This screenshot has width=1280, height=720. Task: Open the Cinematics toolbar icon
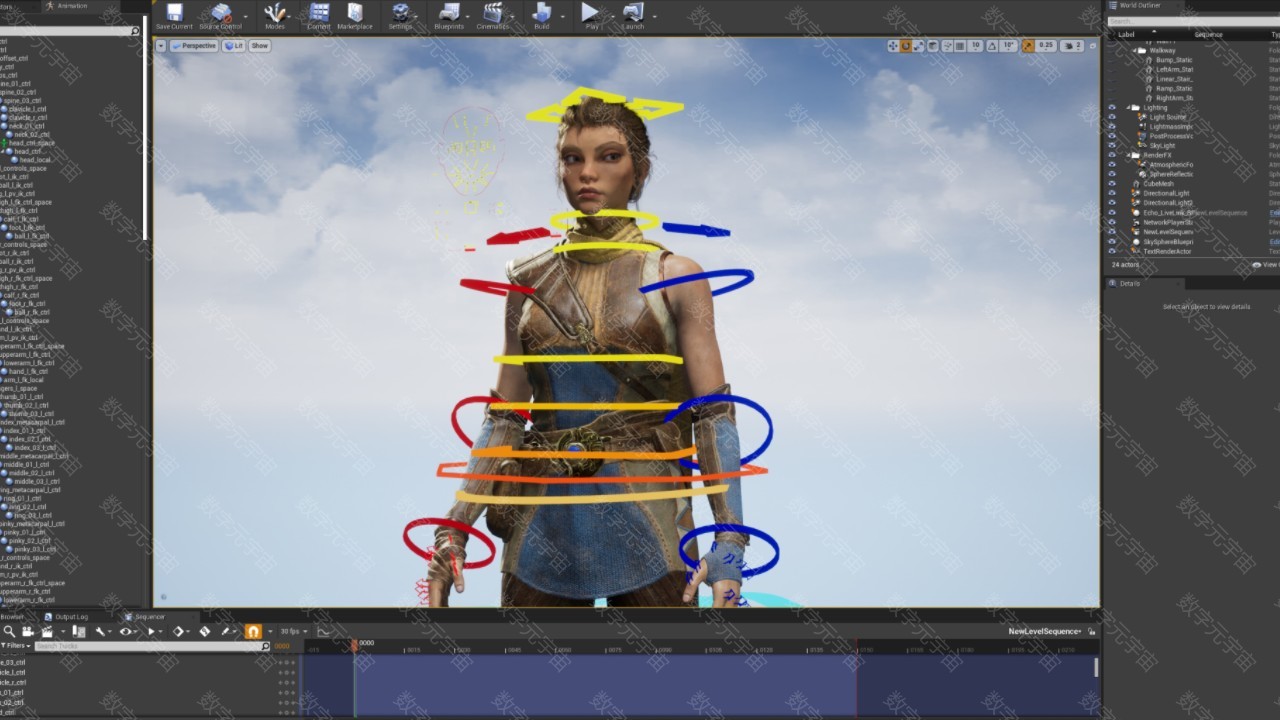click(493, 16)
